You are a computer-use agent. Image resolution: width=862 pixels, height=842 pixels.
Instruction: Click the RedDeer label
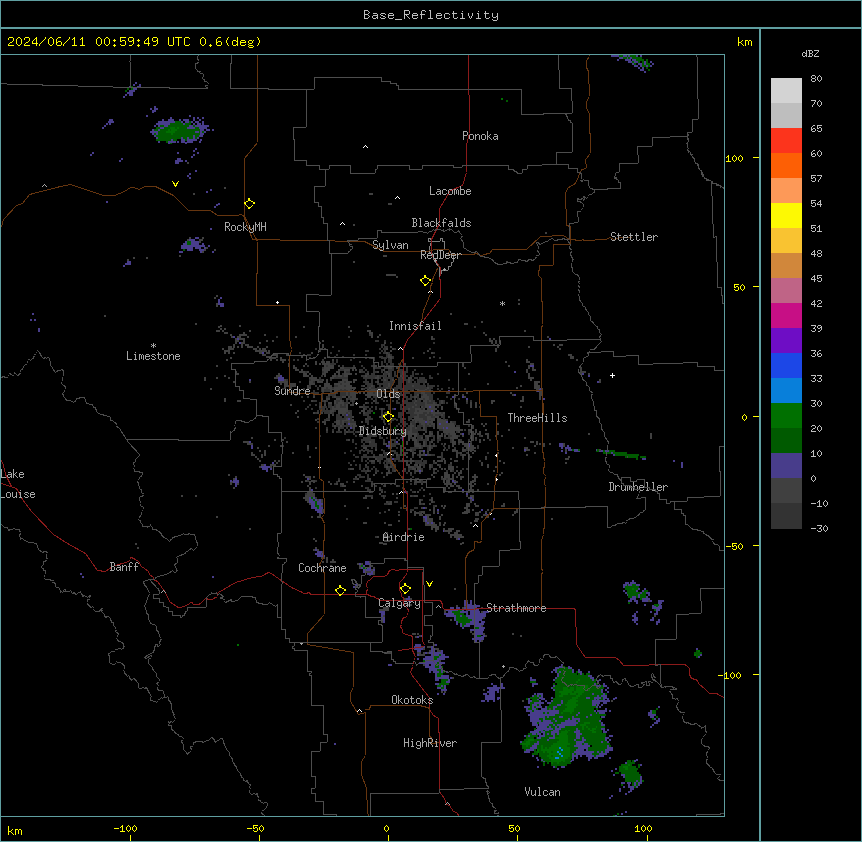point(440,255)
